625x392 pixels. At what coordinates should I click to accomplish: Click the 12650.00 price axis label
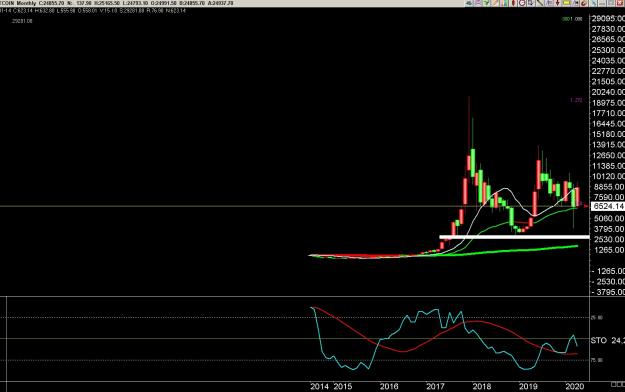(x=608, y=156)
